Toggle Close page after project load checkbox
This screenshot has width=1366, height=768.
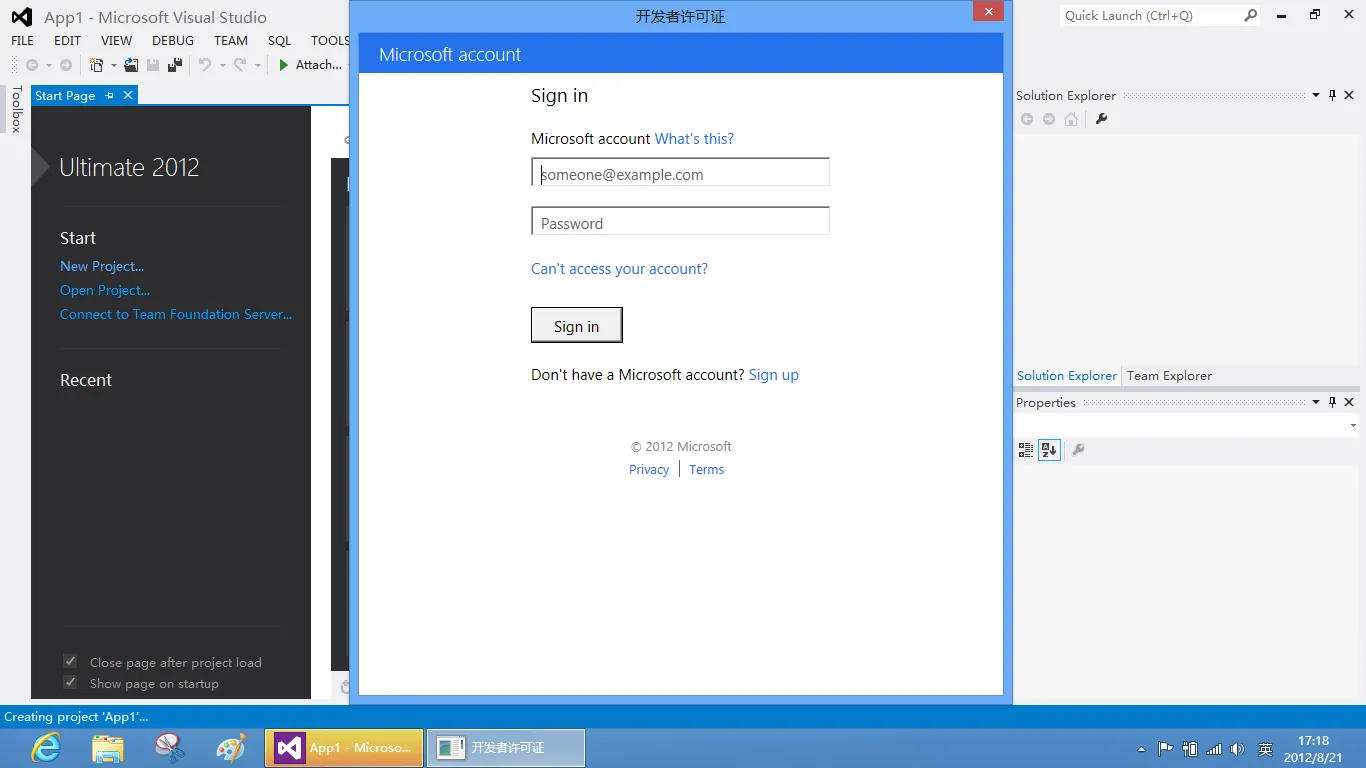click(70, 661)
